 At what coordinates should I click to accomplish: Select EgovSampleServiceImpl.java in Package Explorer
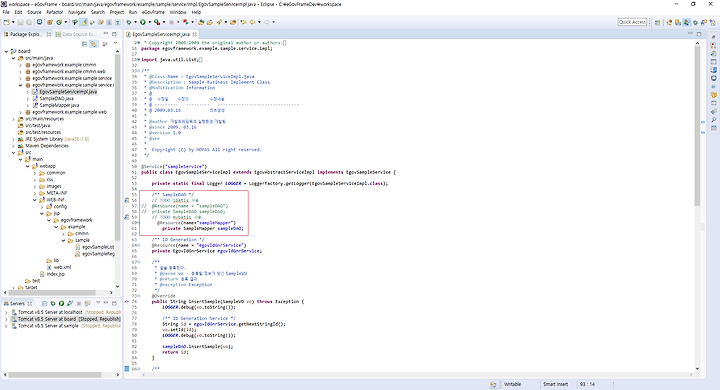(68, 92)
